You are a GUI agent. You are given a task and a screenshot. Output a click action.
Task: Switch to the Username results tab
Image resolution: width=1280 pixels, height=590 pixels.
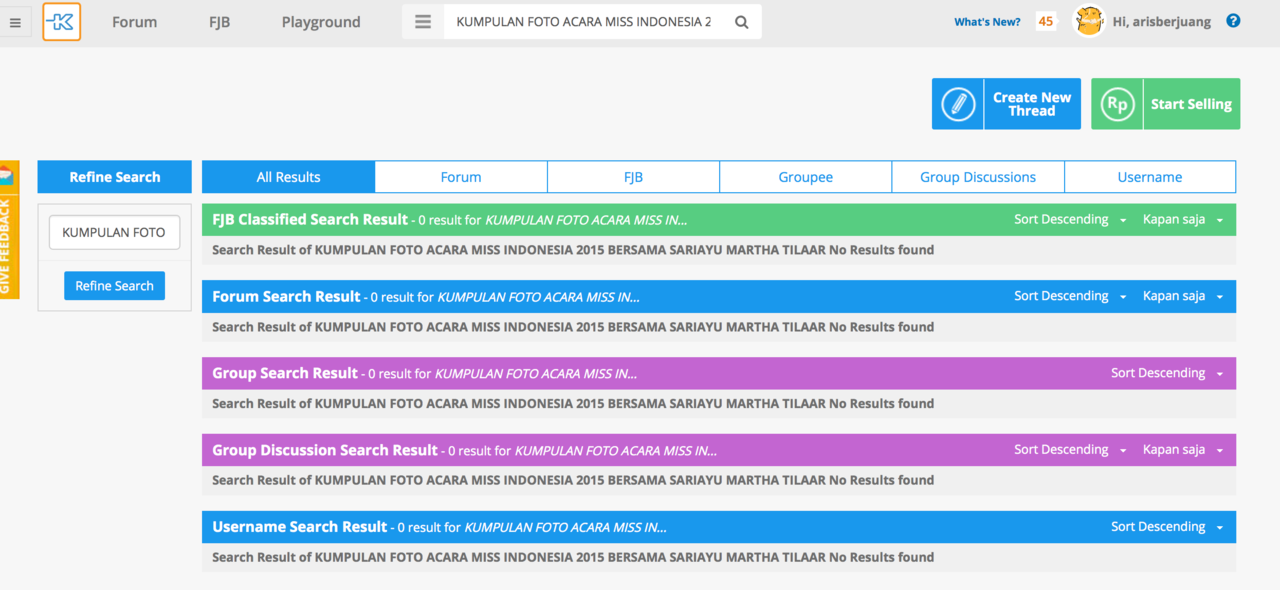1150,177
